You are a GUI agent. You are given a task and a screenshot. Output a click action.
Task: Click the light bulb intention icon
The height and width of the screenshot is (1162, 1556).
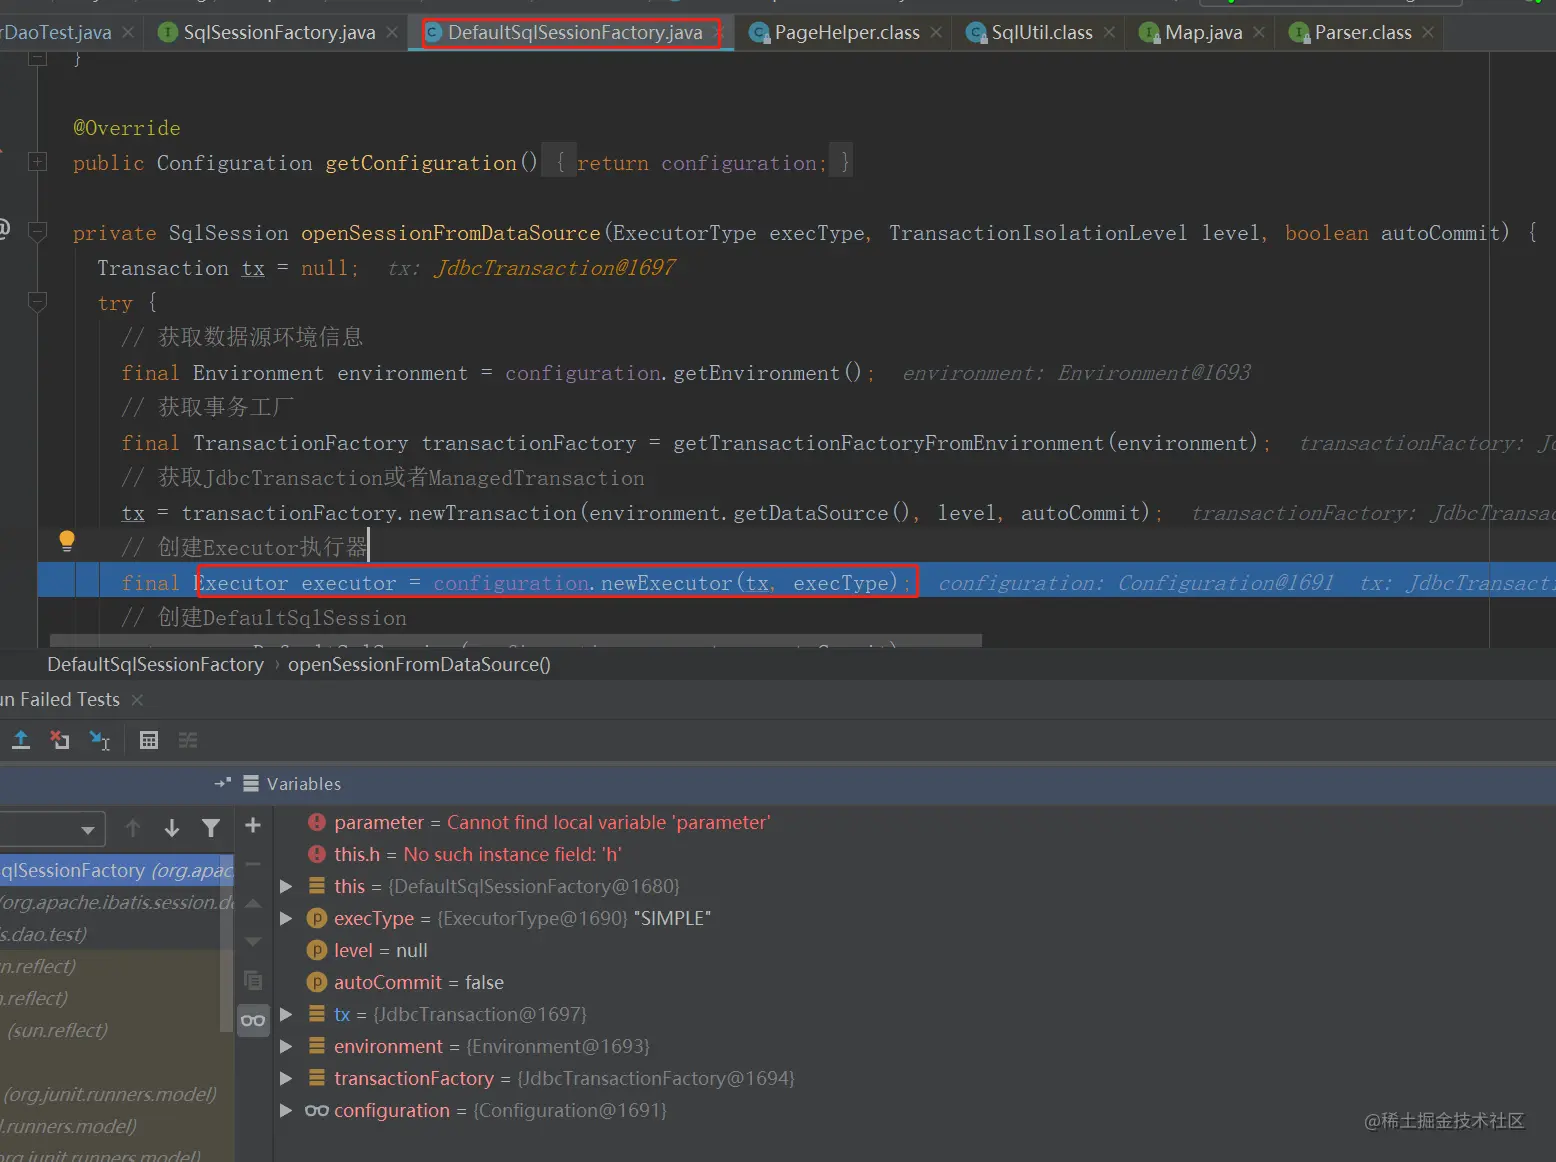(x=67, y=542)
